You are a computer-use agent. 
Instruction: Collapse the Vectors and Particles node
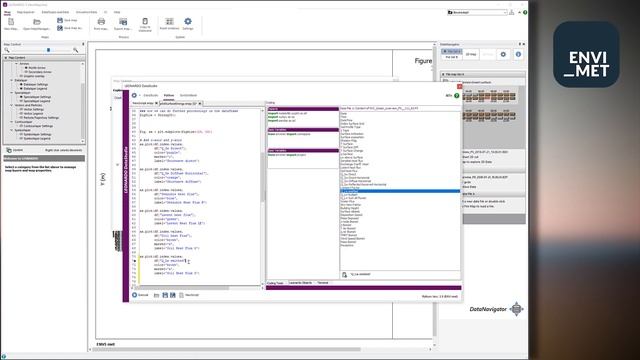(11, 105)
